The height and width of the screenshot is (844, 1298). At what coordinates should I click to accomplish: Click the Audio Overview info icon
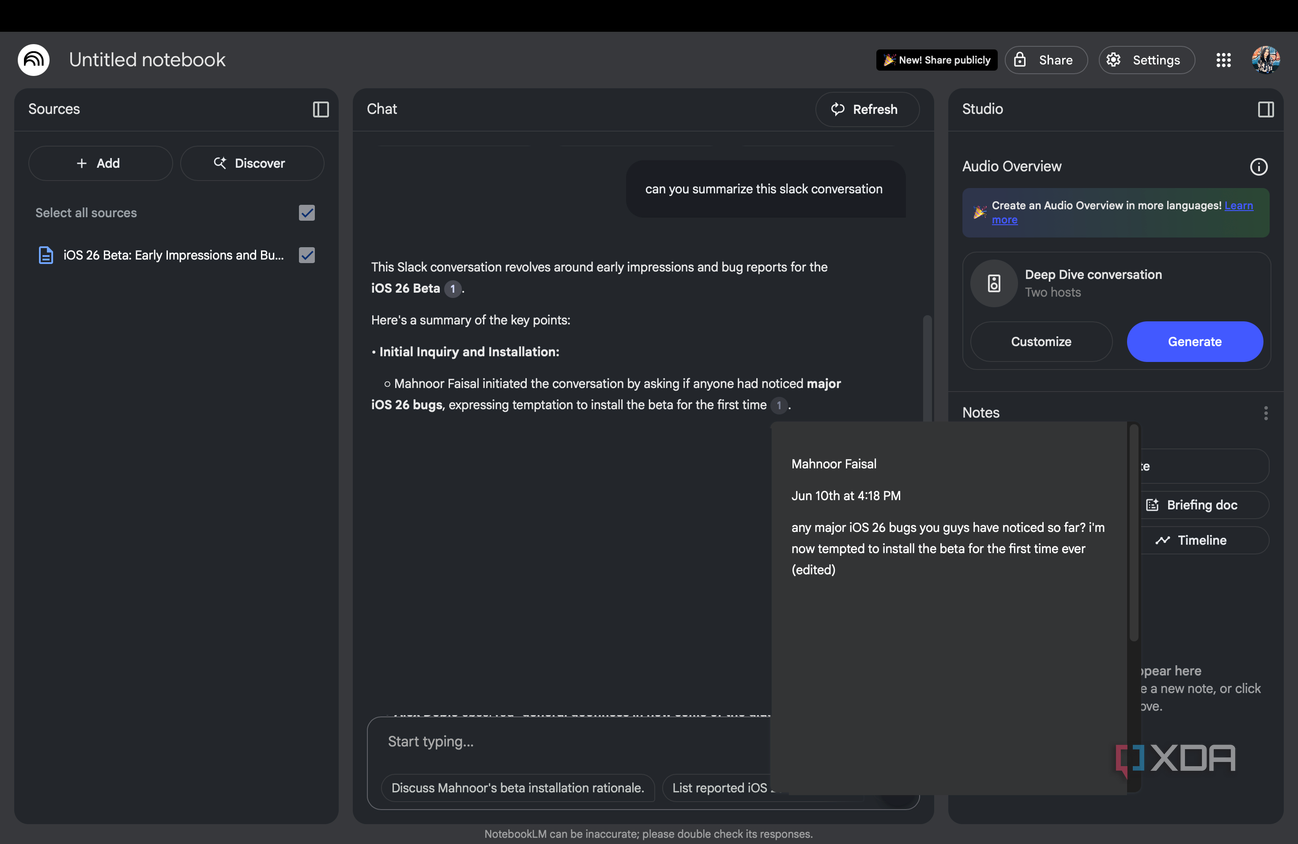1258,167
